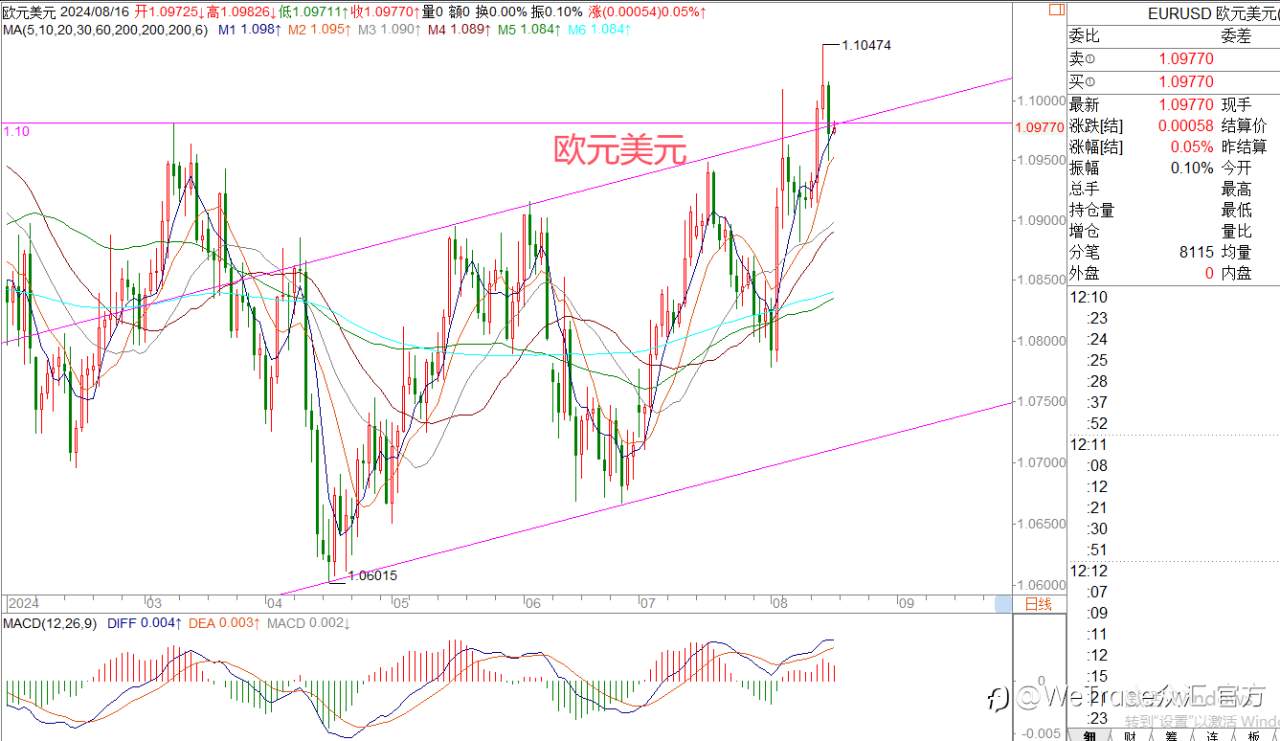Click the circled-1 marker next to 卖
Viewport: 1280px width, 741px height.
[x=1092, y=59]
